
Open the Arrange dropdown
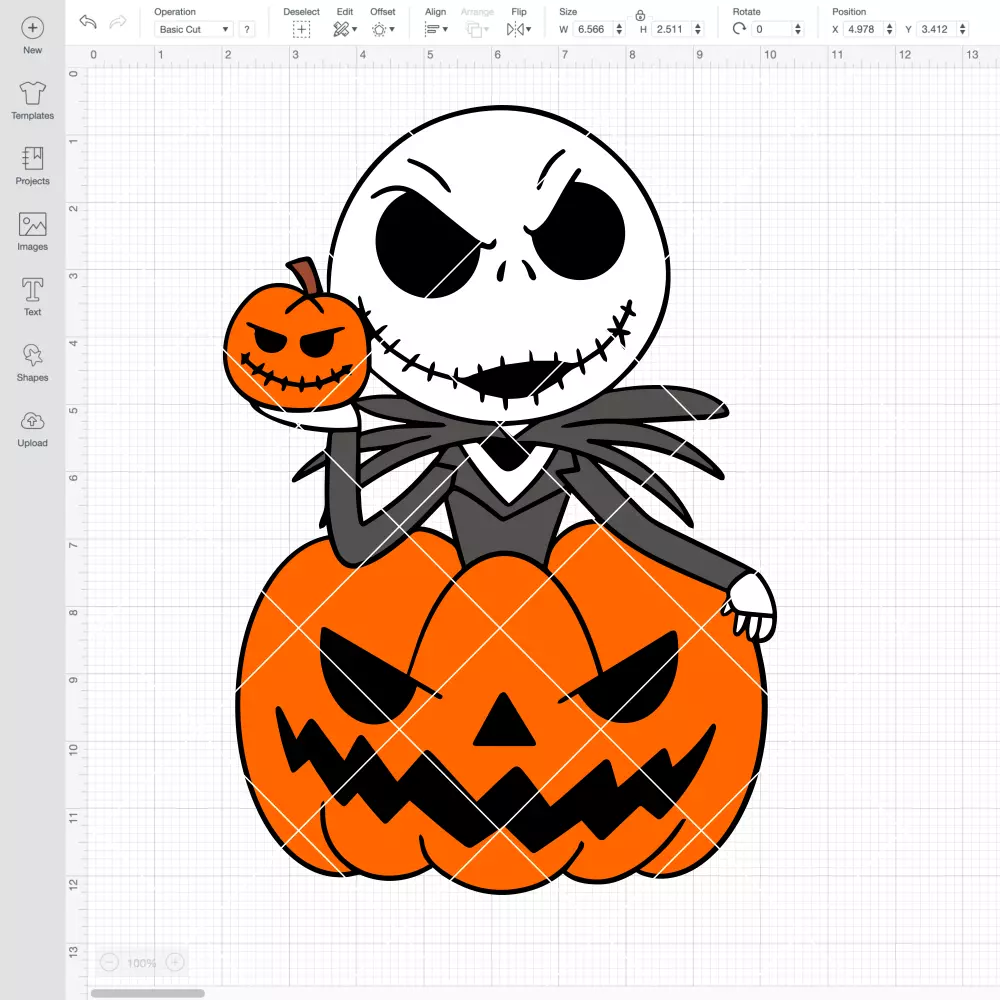(477, 29)
